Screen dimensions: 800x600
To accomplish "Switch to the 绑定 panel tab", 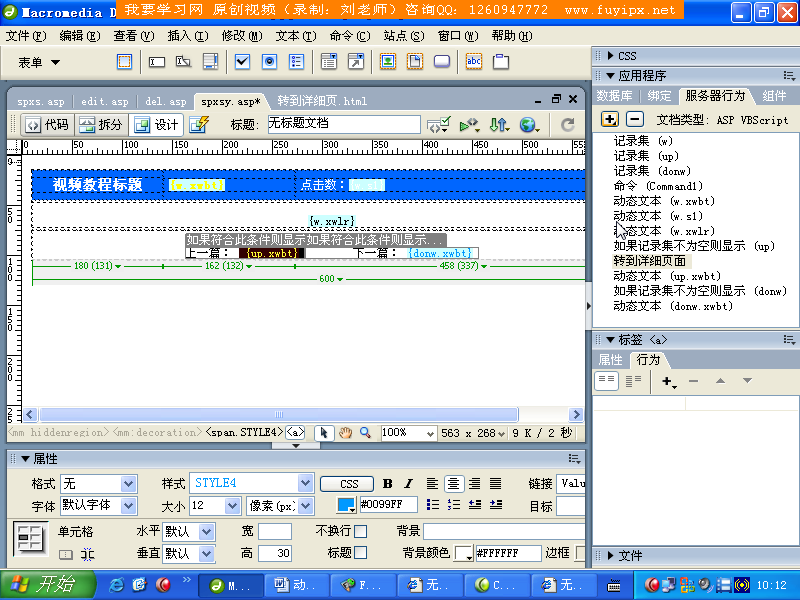I will tap(659, 96).
